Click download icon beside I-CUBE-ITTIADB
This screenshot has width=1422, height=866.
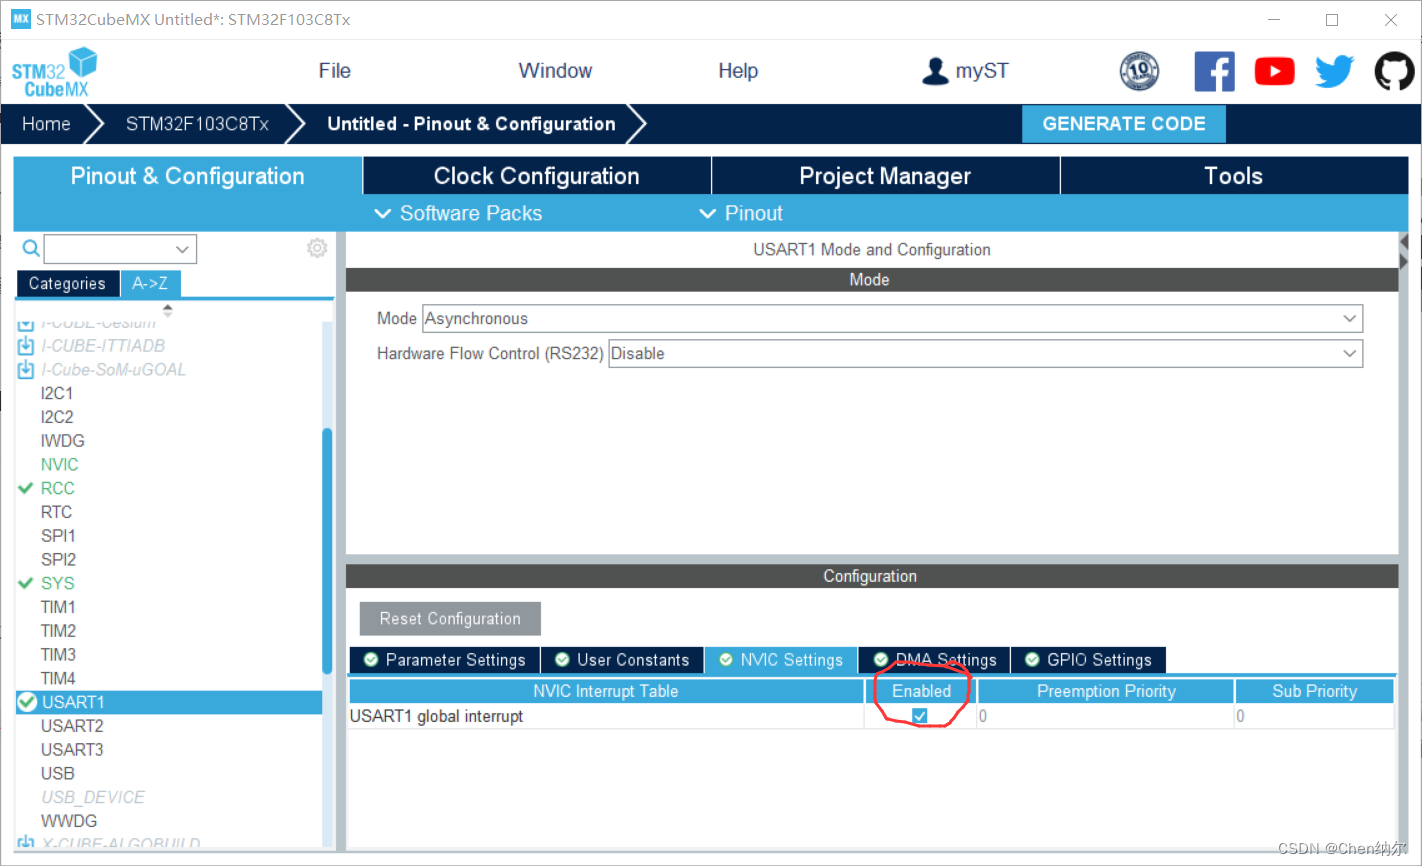[26, 346]
